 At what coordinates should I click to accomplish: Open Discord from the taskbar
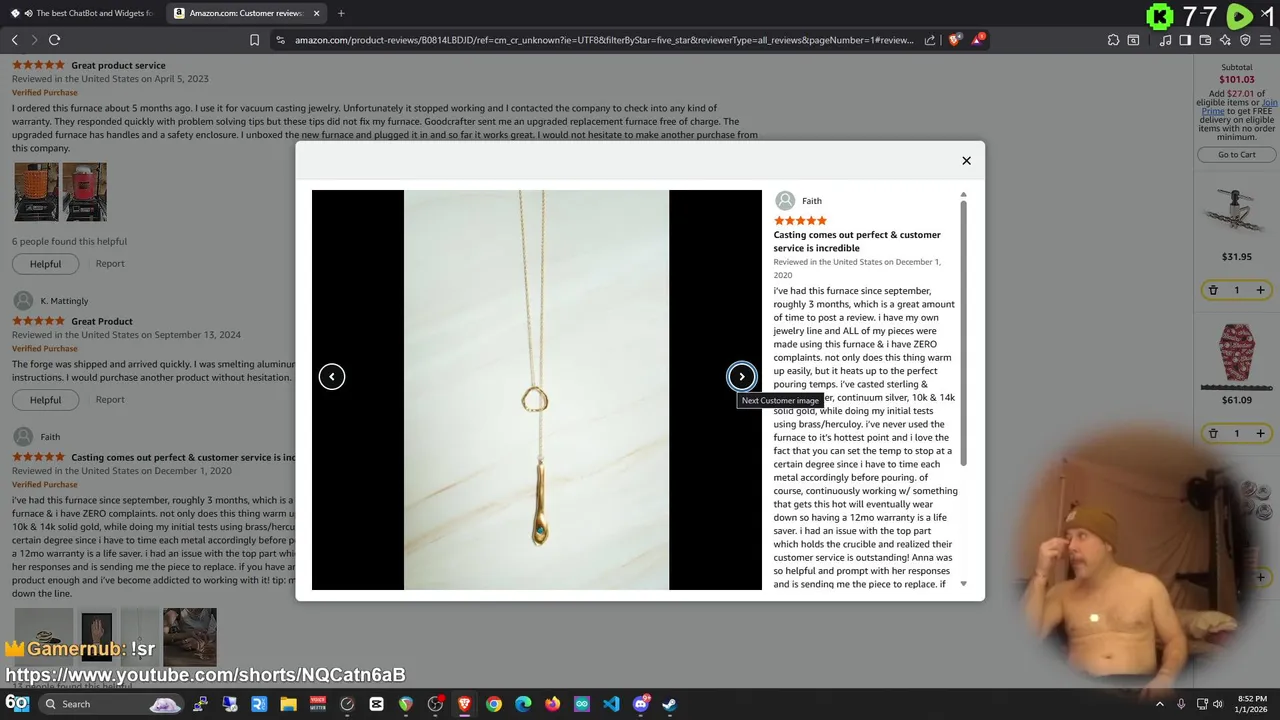point(640,704)
